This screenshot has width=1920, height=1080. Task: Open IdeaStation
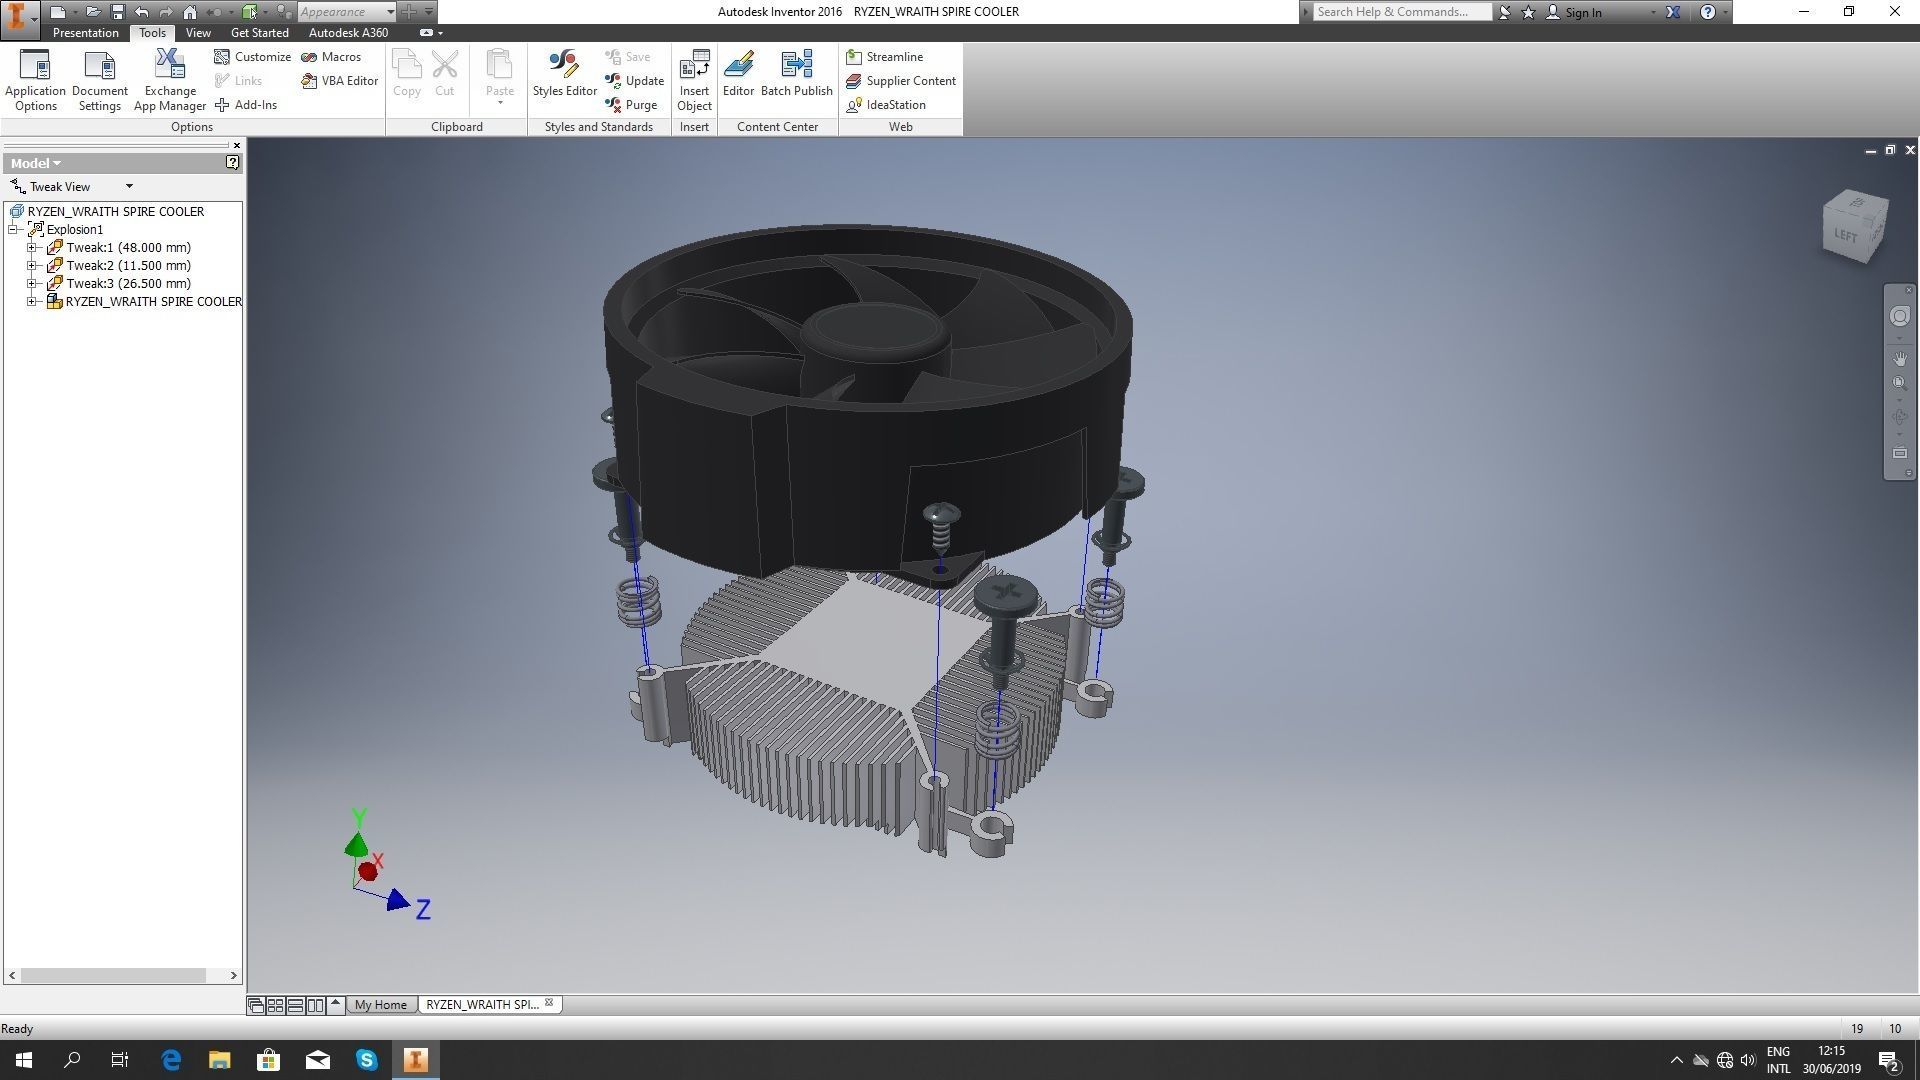pyautogui.click(x=886, y=105)
